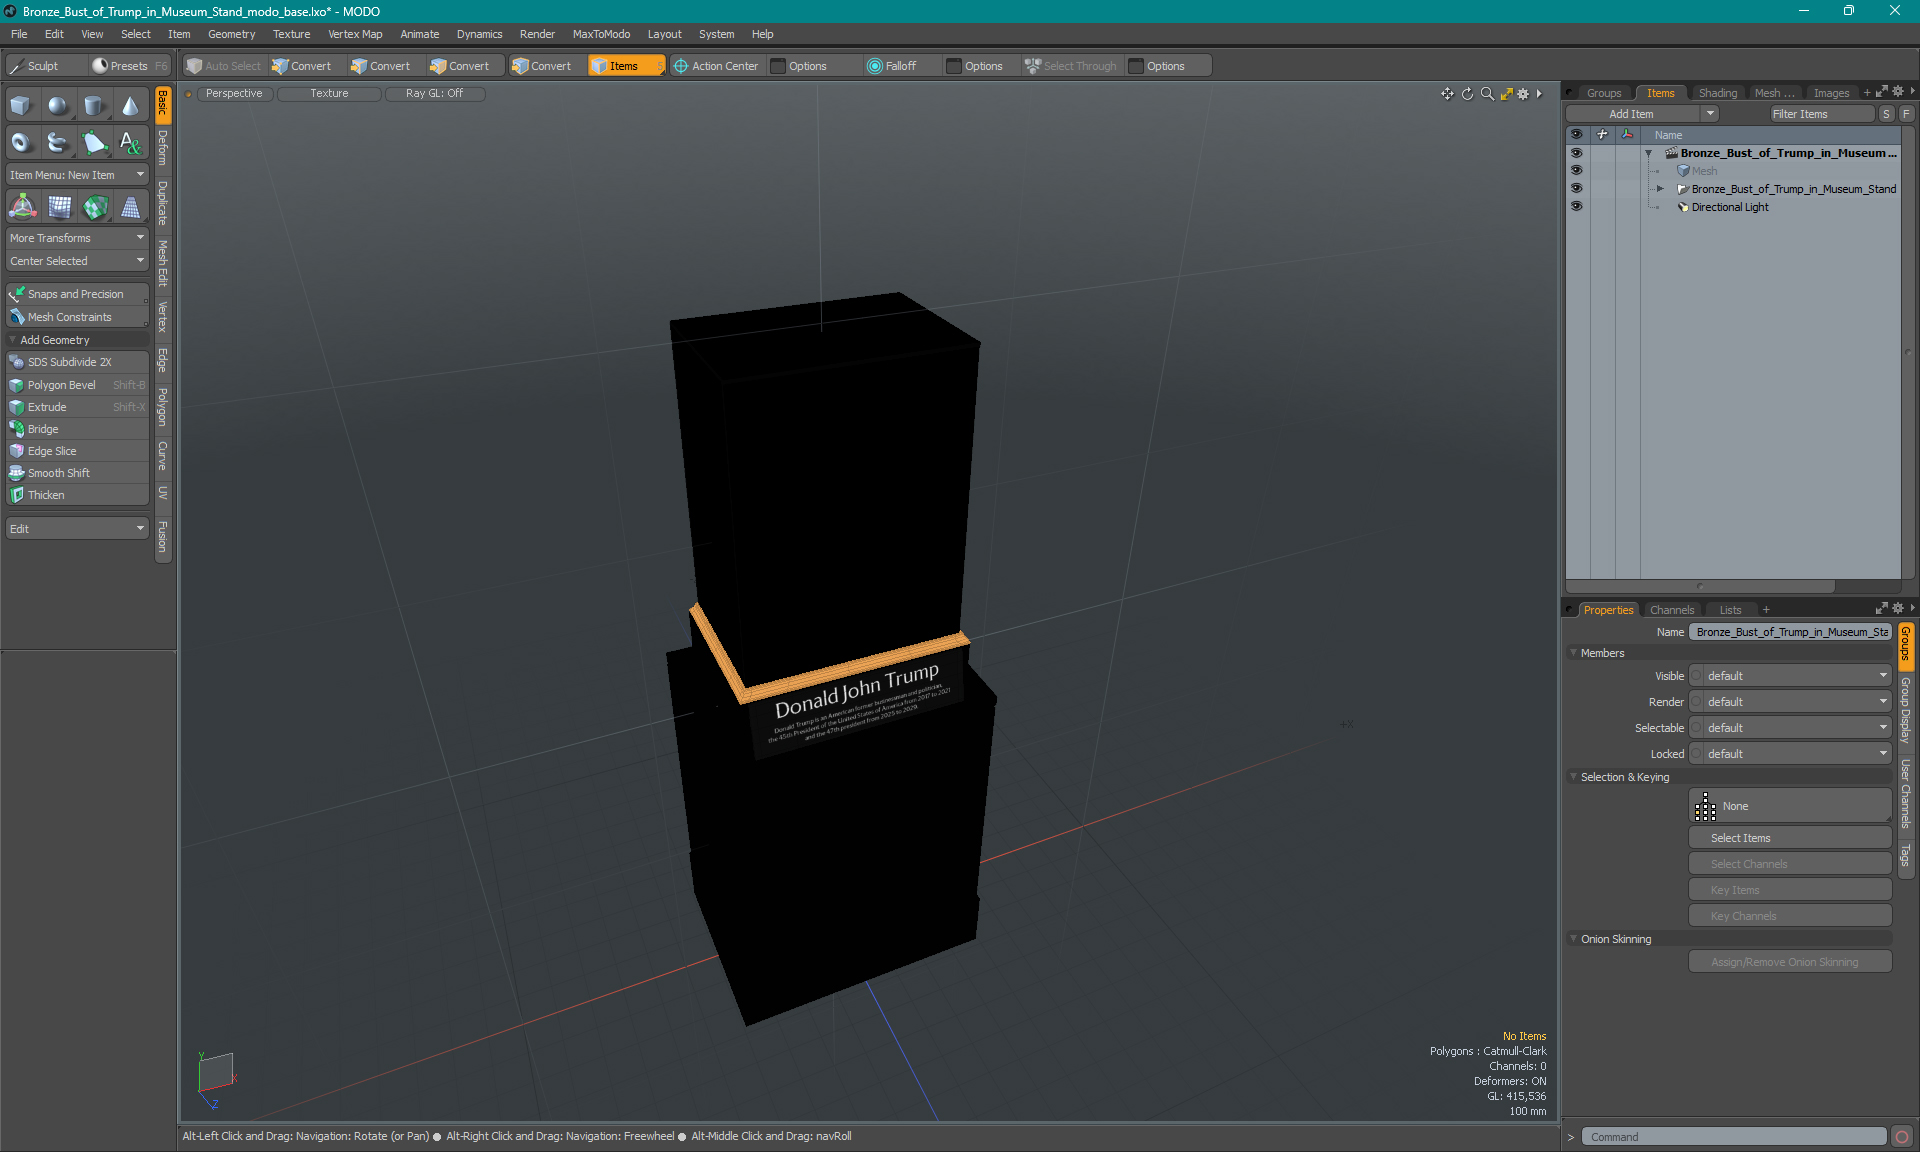The height and width of the screenshot is (1152, 1920).
Task: Click the Action Center toolbar item
Action: click(716, 66)
